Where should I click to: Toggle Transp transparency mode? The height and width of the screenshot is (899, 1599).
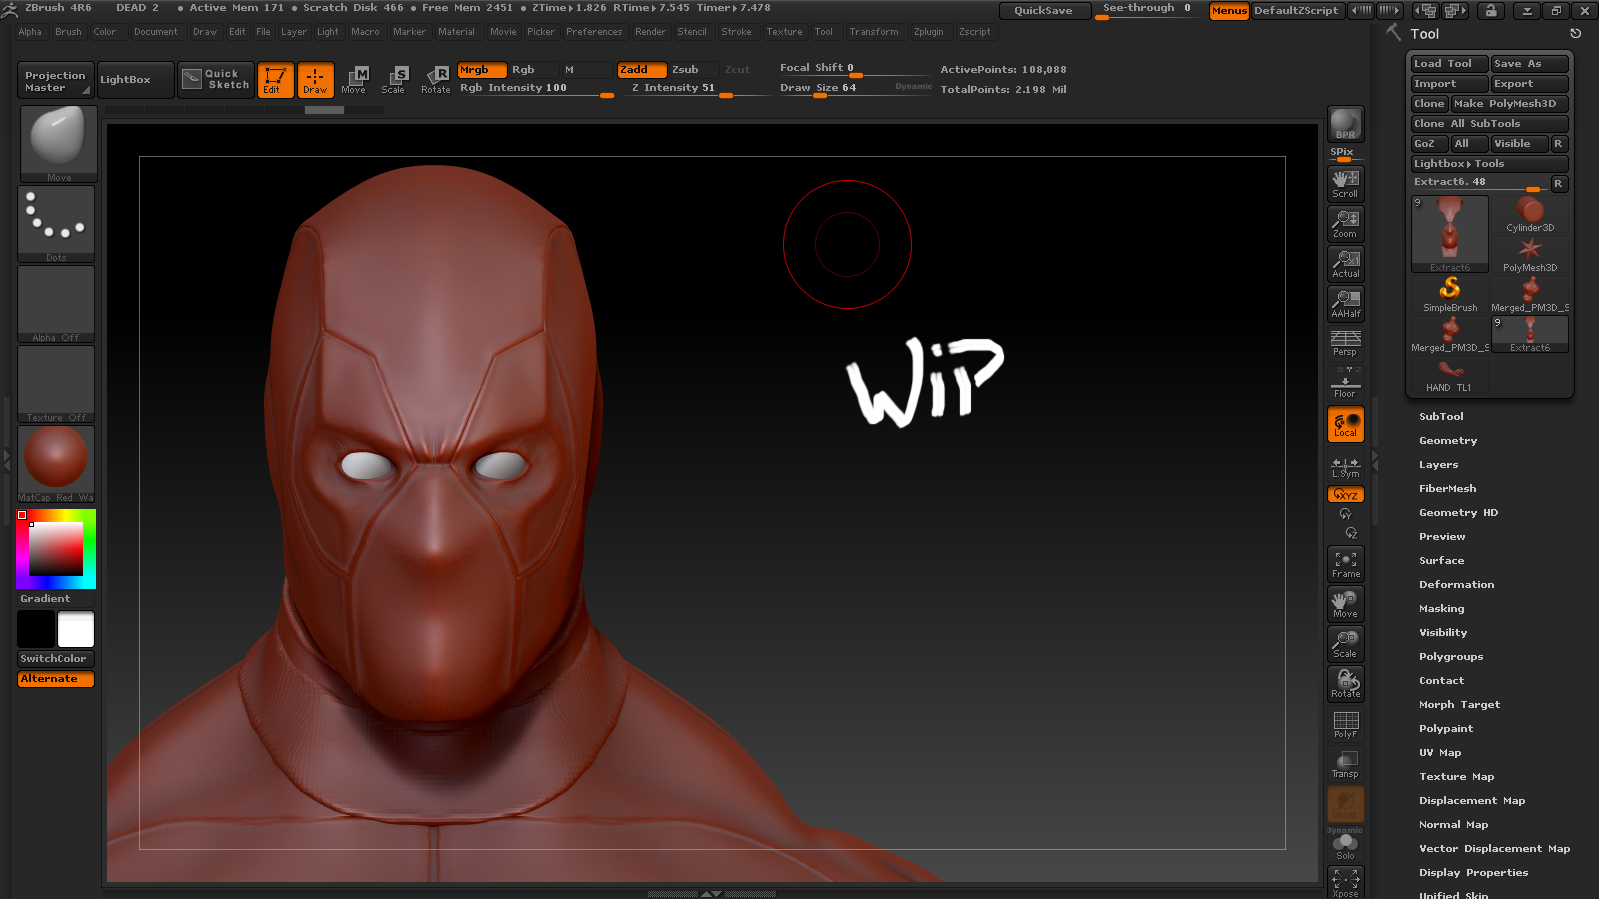1345,764
